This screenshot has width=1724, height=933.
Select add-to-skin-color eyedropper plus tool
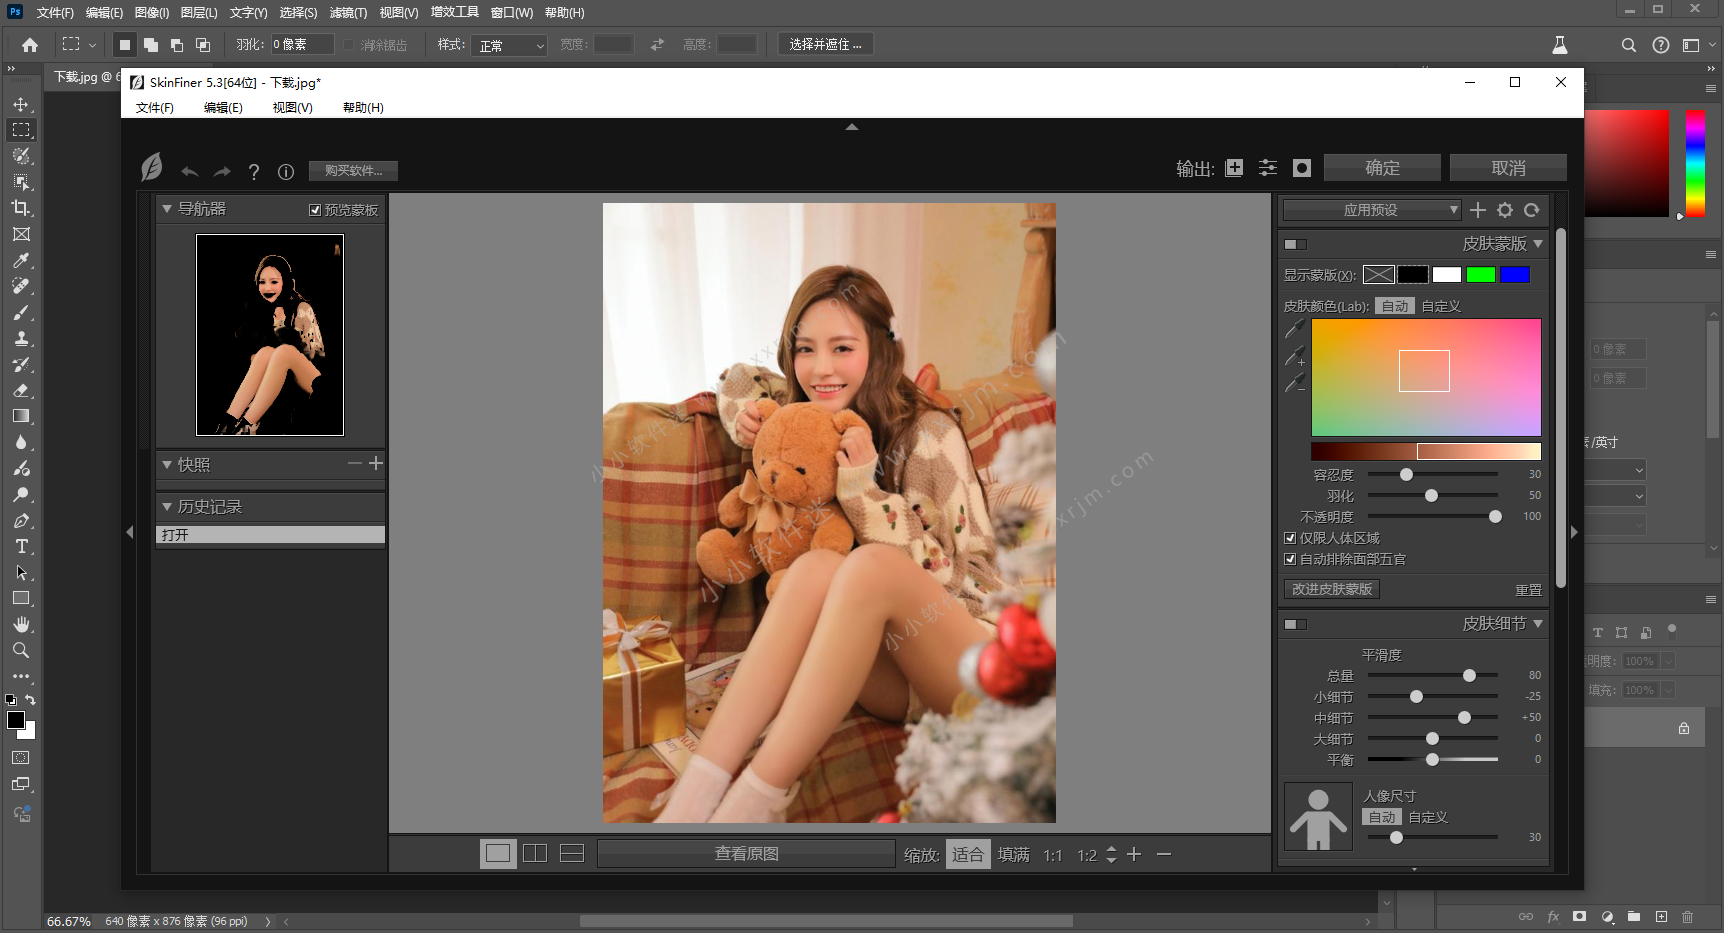(x=1295, y=356)
